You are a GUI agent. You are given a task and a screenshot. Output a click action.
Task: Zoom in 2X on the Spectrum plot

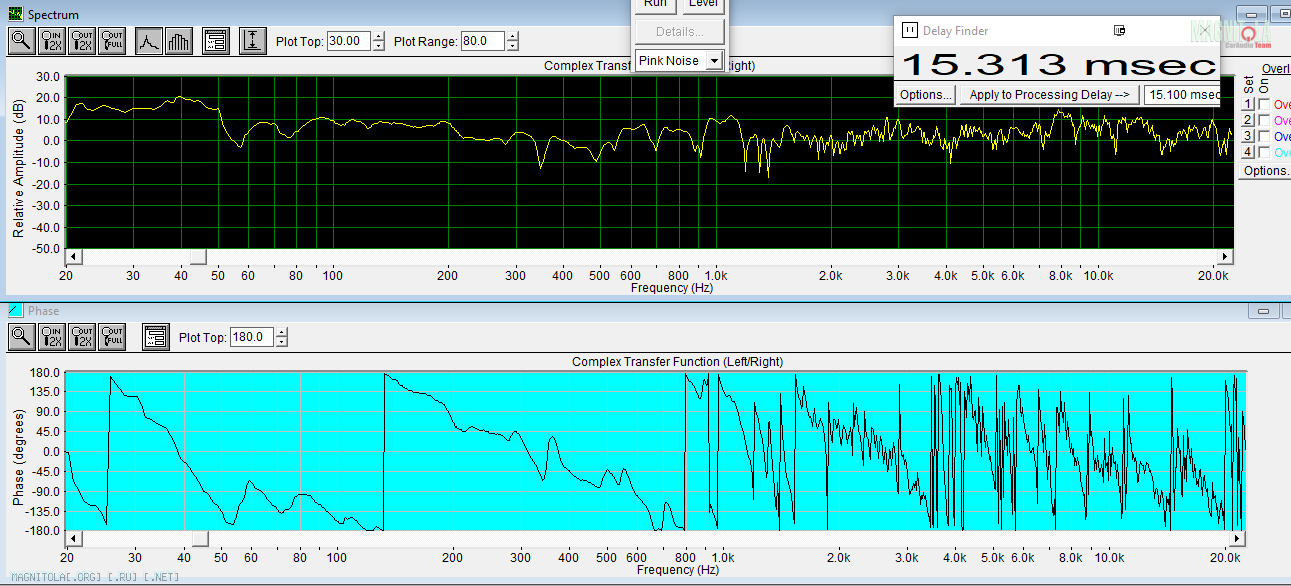(53, 41)
